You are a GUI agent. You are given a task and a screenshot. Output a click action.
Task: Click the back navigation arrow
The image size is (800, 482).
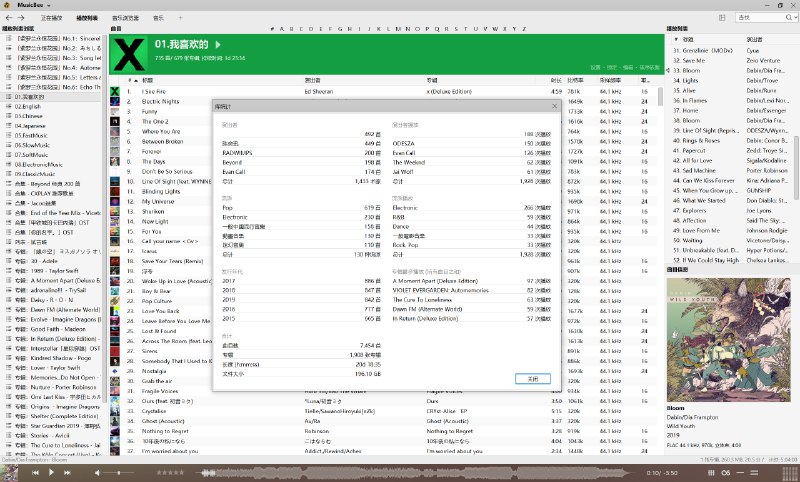click(7, 18)
